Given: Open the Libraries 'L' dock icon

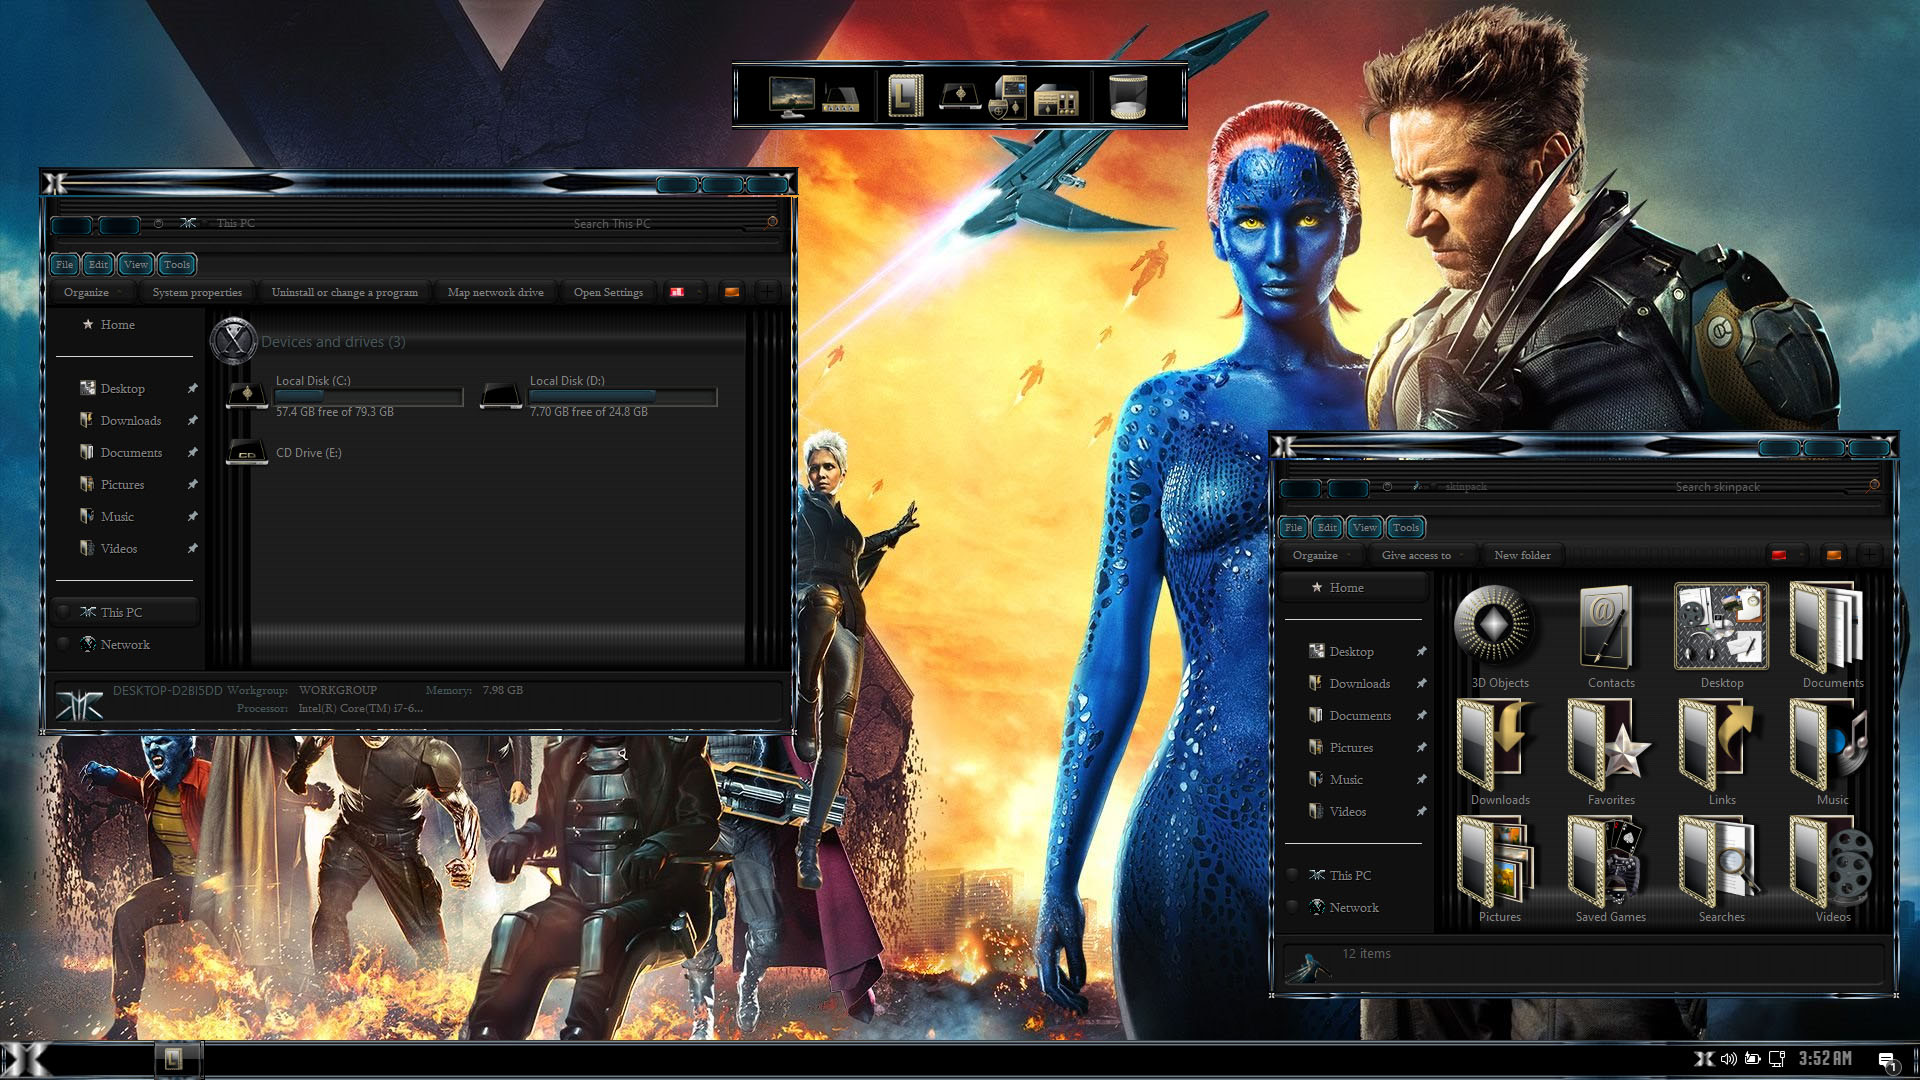Looking at the screenshot, I should [905, 97].
